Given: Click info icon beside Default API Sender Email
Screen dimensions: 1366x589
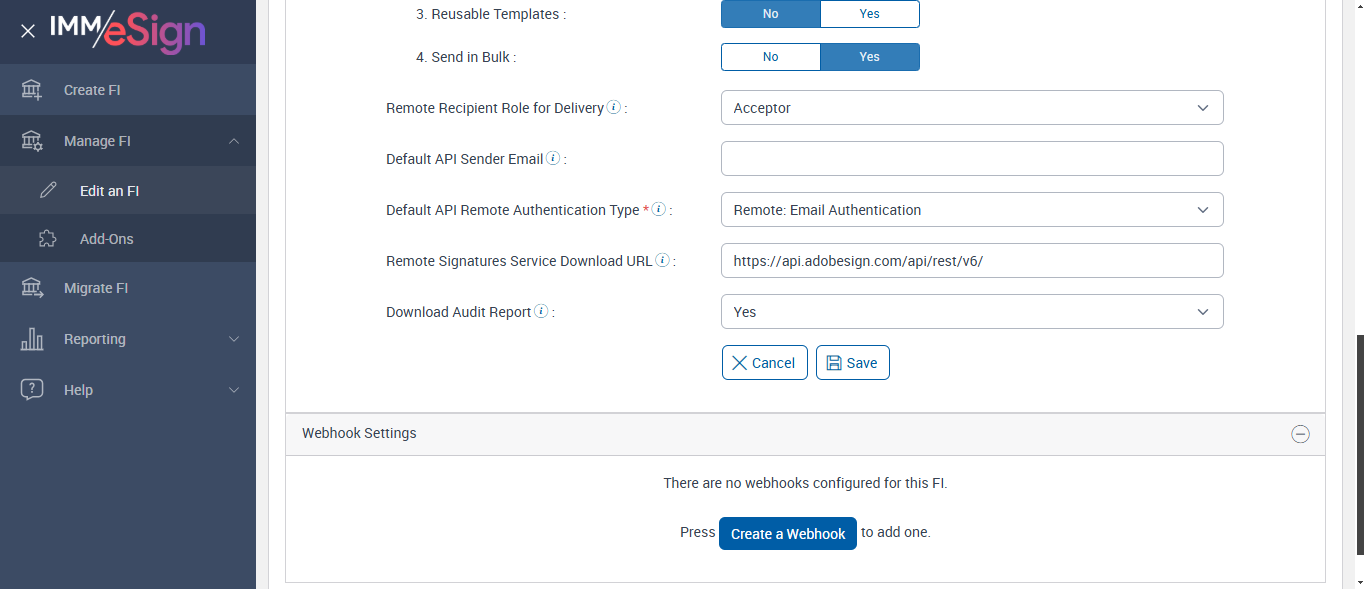Looking at the screenshot, I should (553, 159).
